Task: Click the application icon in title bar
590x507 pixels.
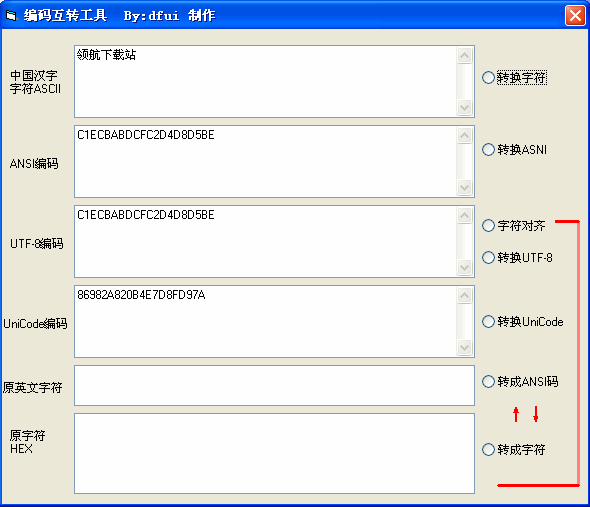Action: click(x=12, y=15)
